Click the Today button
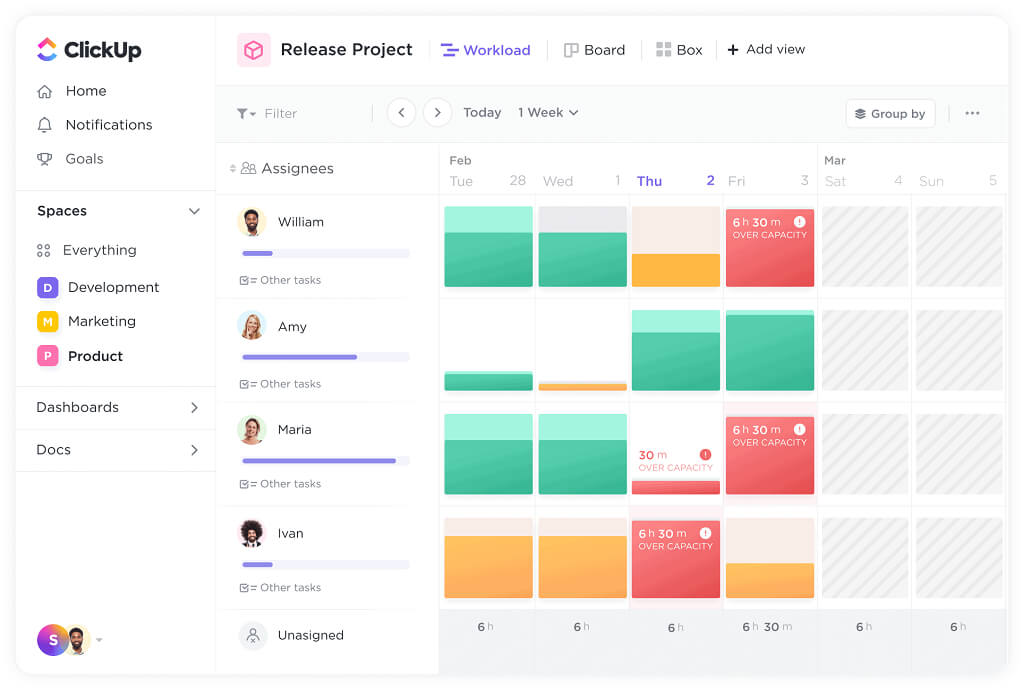 point(482,113)
